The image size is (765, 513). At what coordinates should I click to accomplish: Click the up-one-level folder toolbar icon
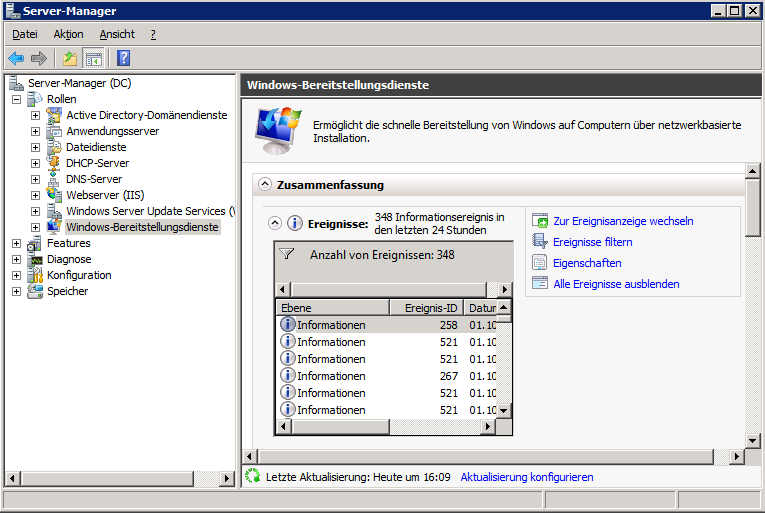(x=70, y=59)
